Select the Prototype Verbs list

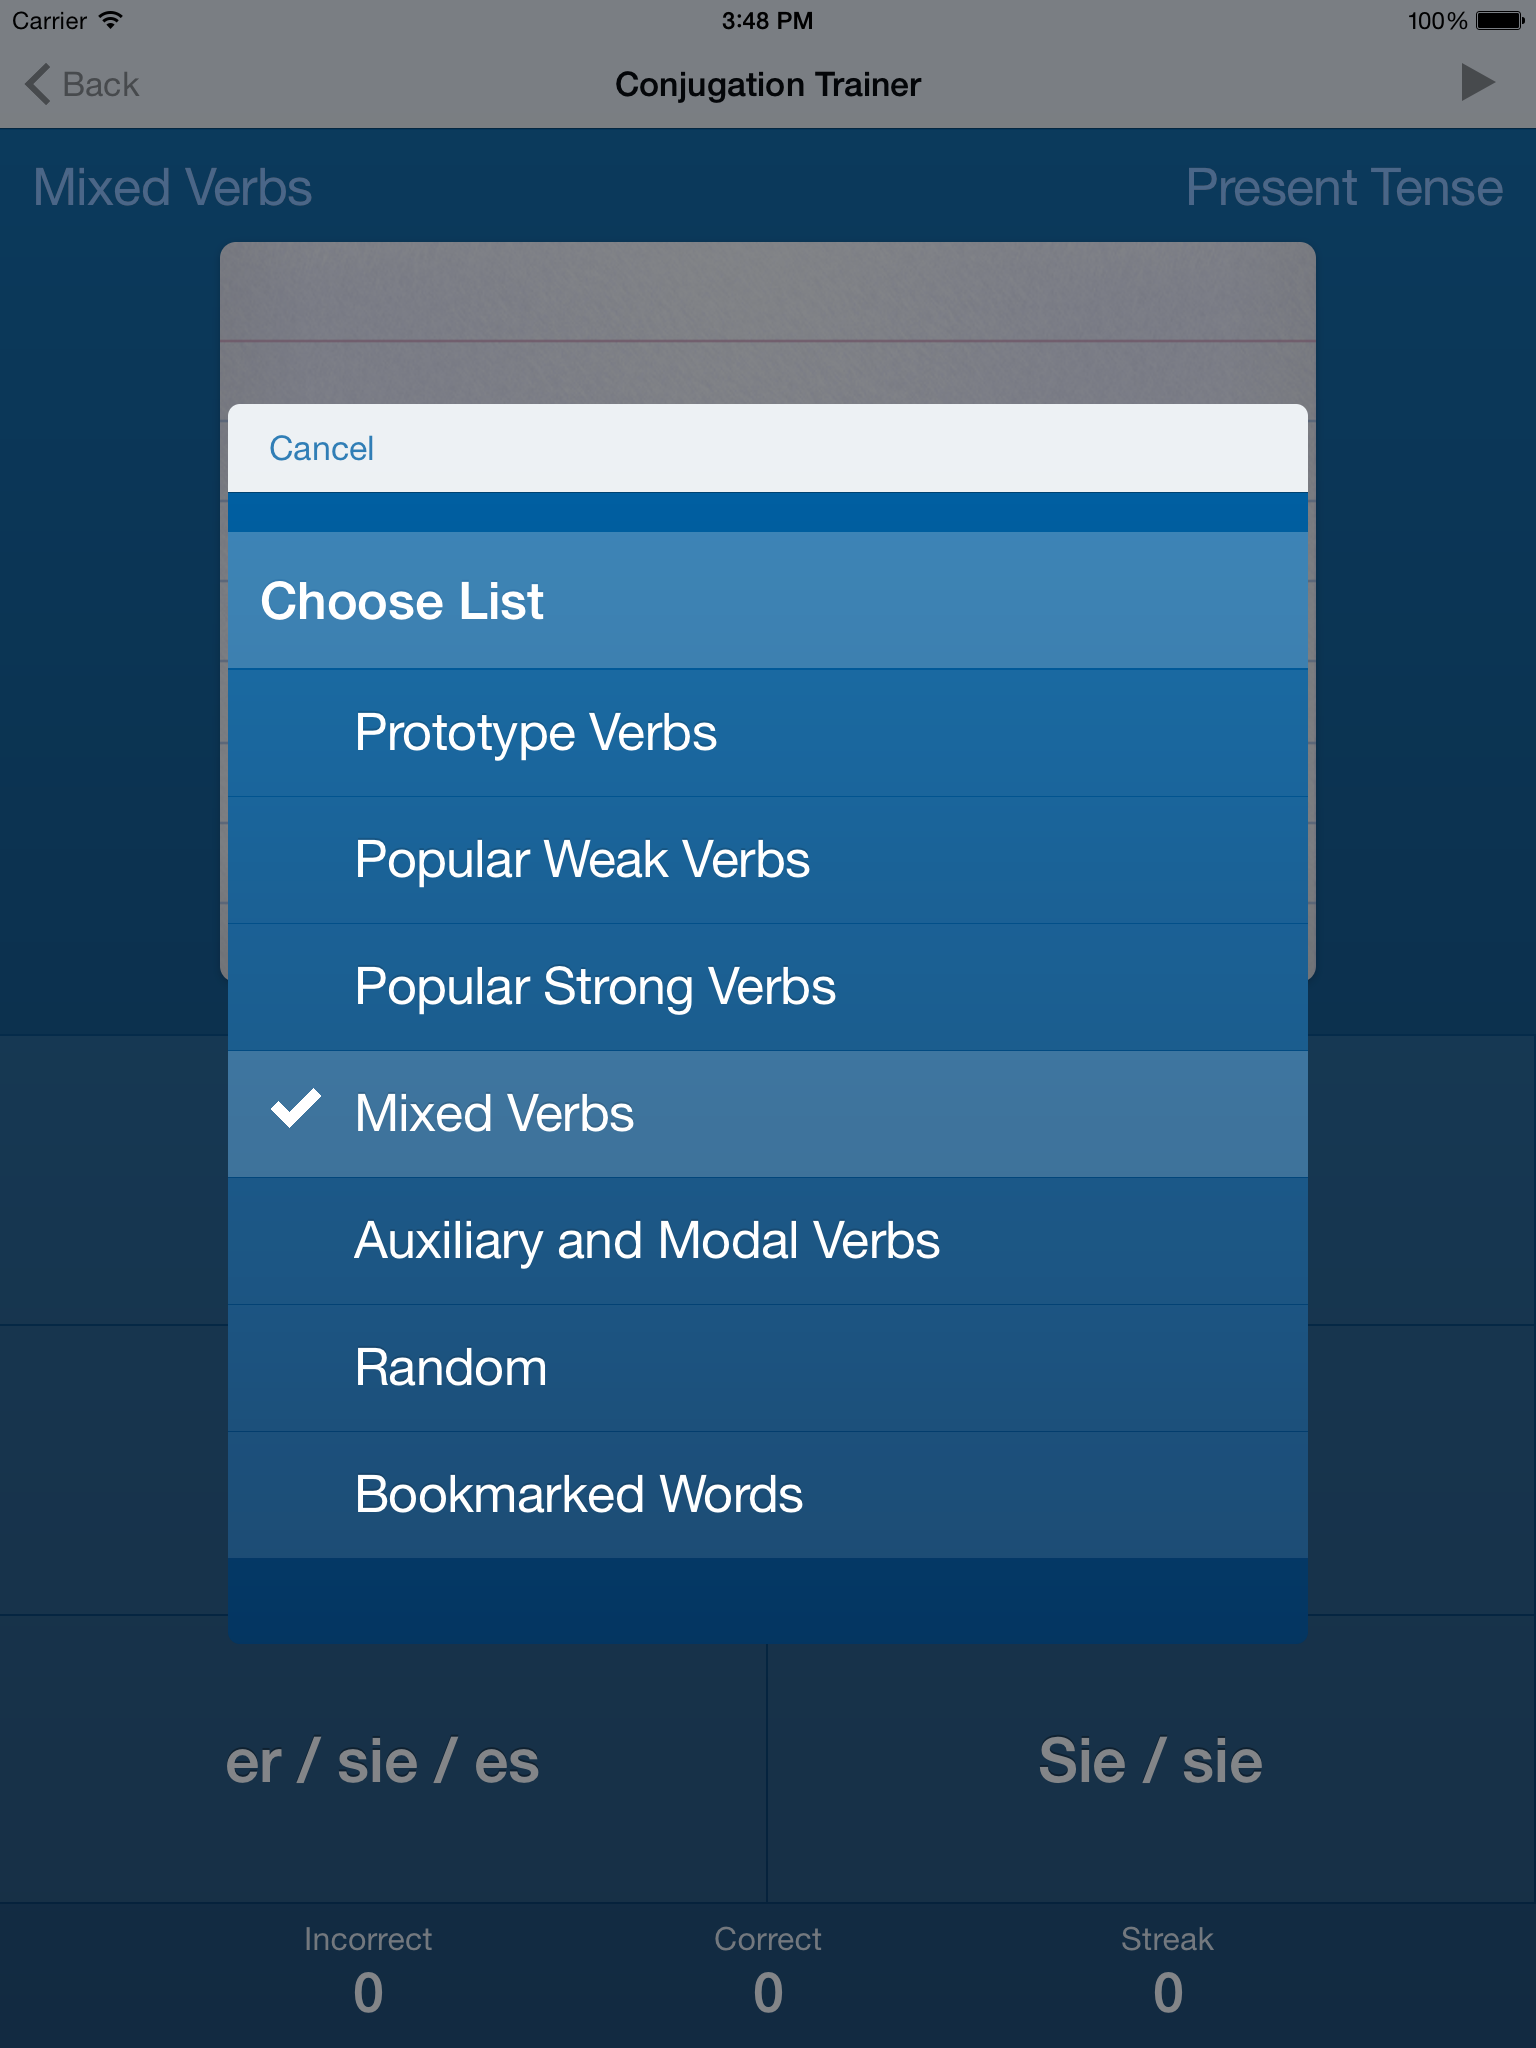coord(536,732)
